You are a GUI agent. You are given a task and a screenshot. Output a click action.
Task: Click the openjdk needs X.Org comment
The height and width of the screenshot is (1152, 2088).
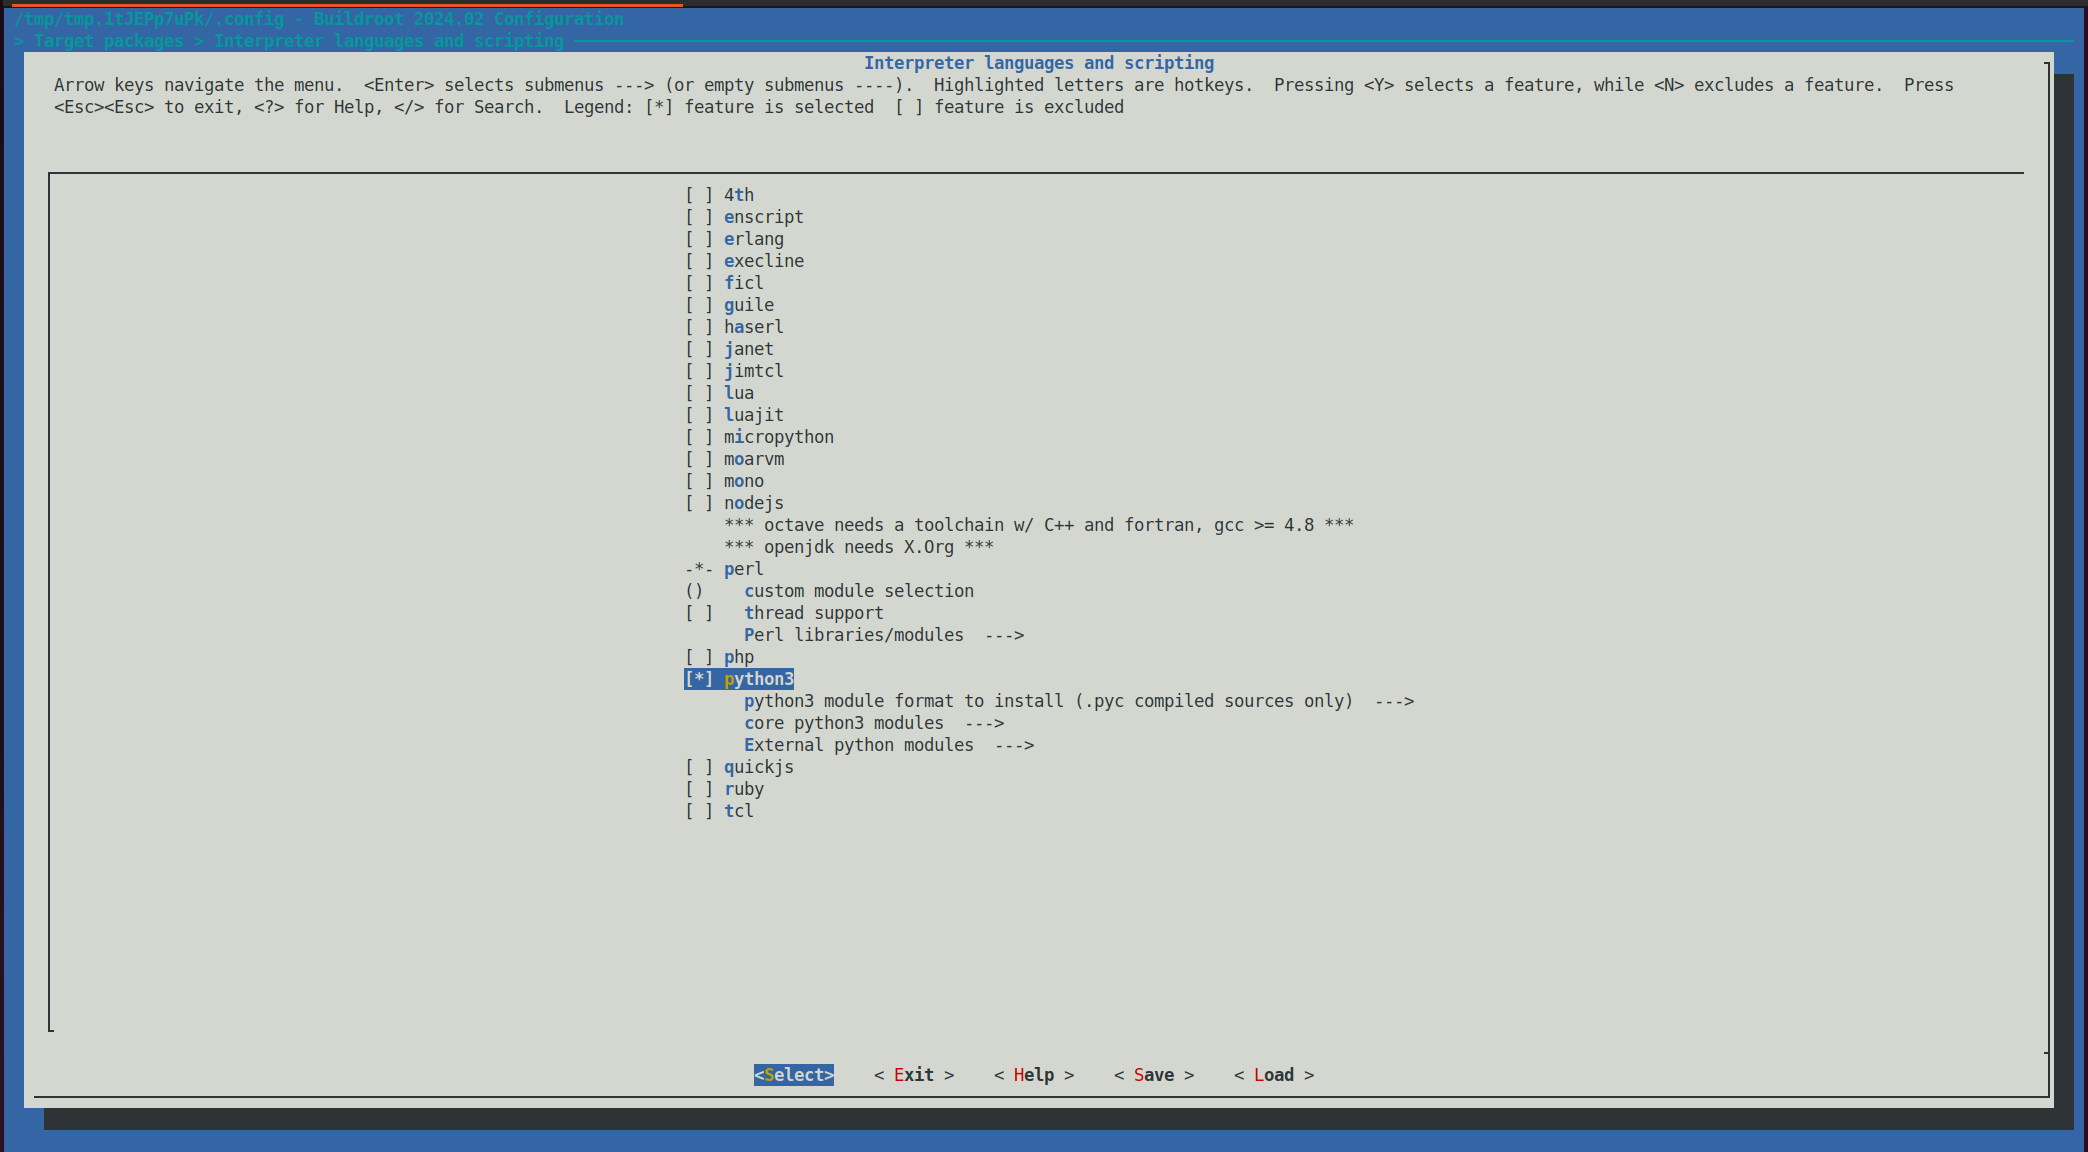coord(859,547)
